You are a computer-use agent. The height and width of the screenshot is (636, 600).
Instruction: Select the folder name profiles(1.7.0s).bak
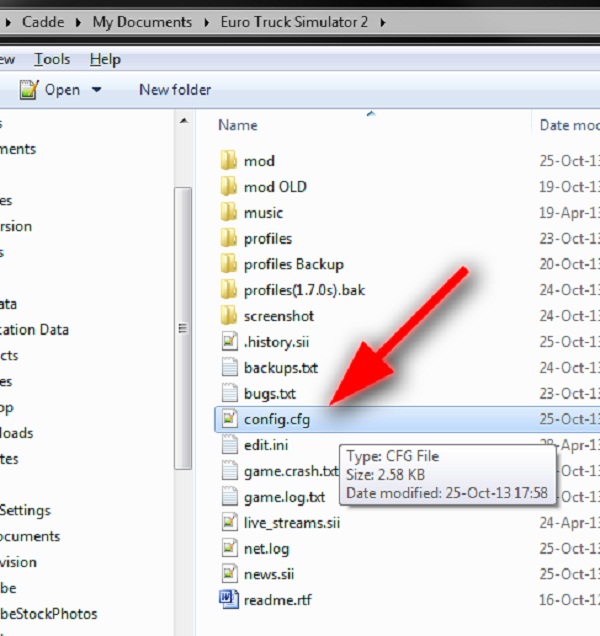[x=304, y=290]
